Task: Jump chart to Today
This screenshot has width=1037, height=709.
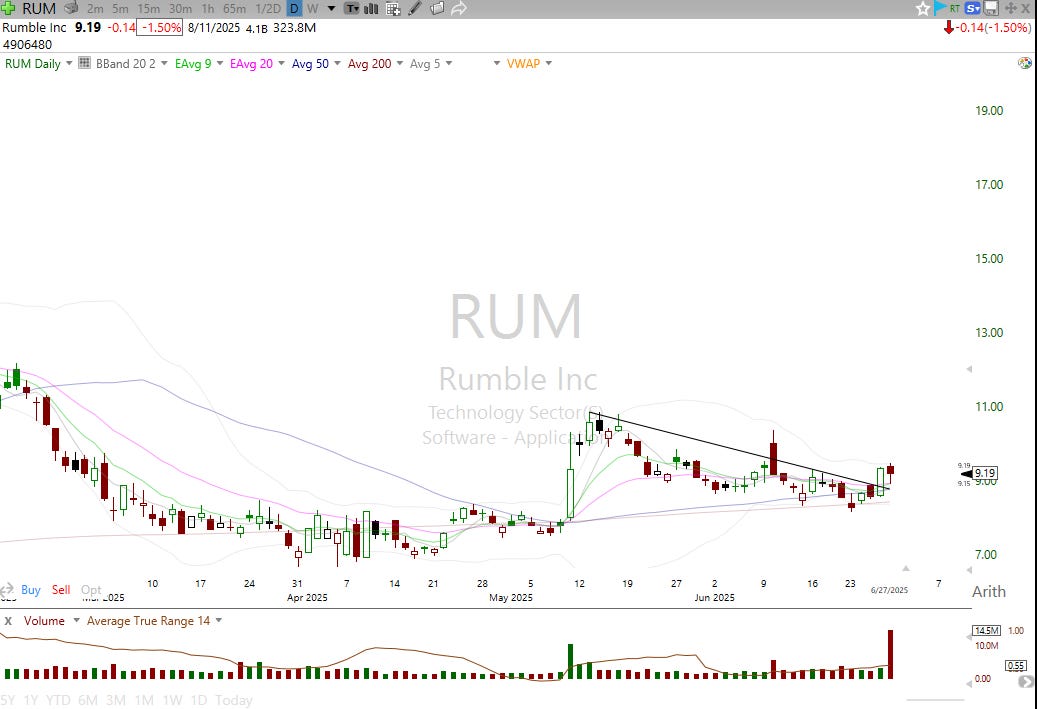Action: tap(233, 700)
